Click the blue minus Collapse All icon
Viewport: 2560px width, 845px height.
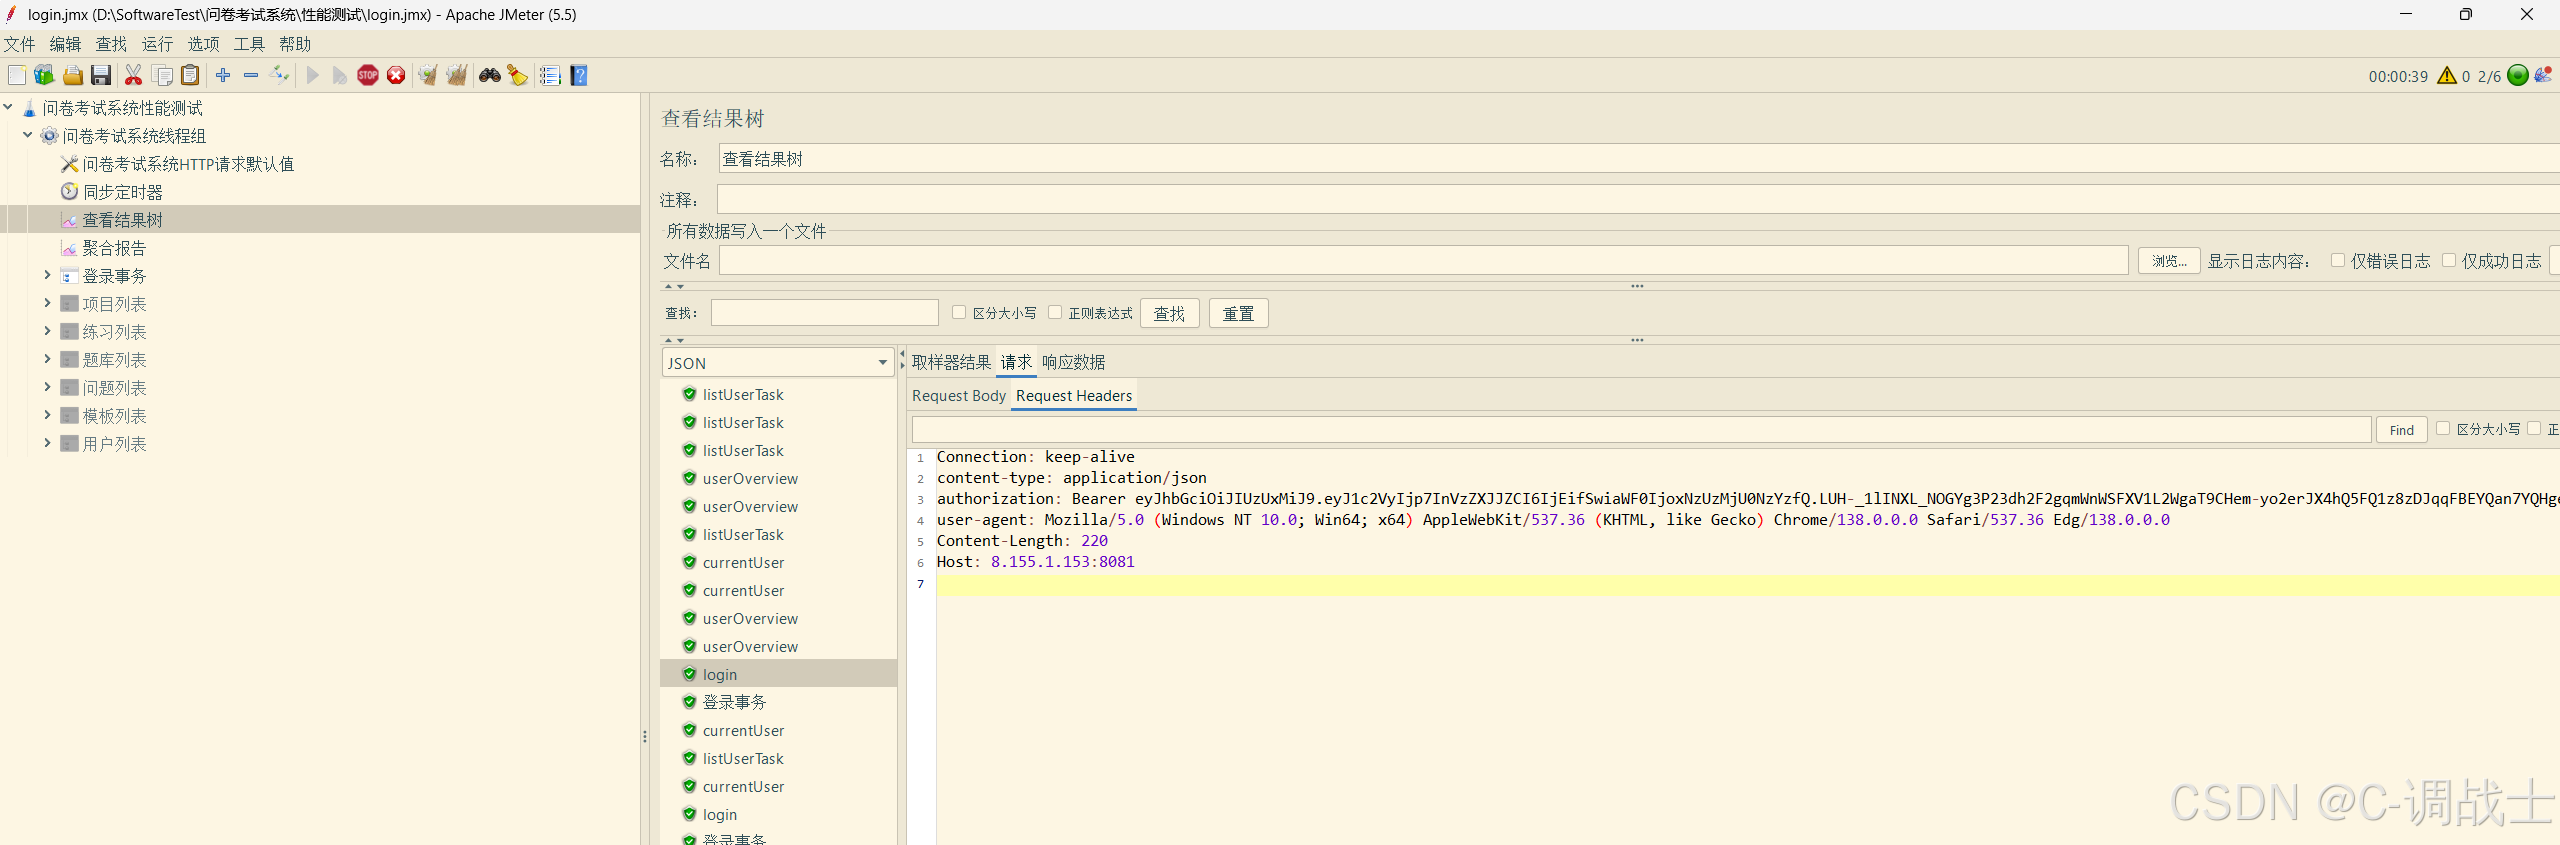(251, 75)
